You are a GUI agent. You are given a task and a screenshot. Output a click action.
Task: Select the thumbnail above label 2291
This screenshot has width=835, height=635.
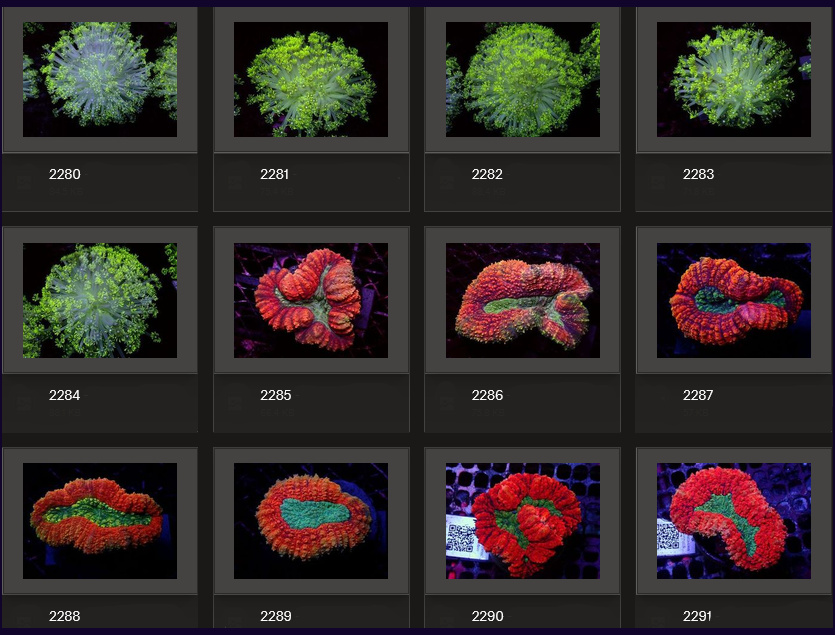[734, 521]
